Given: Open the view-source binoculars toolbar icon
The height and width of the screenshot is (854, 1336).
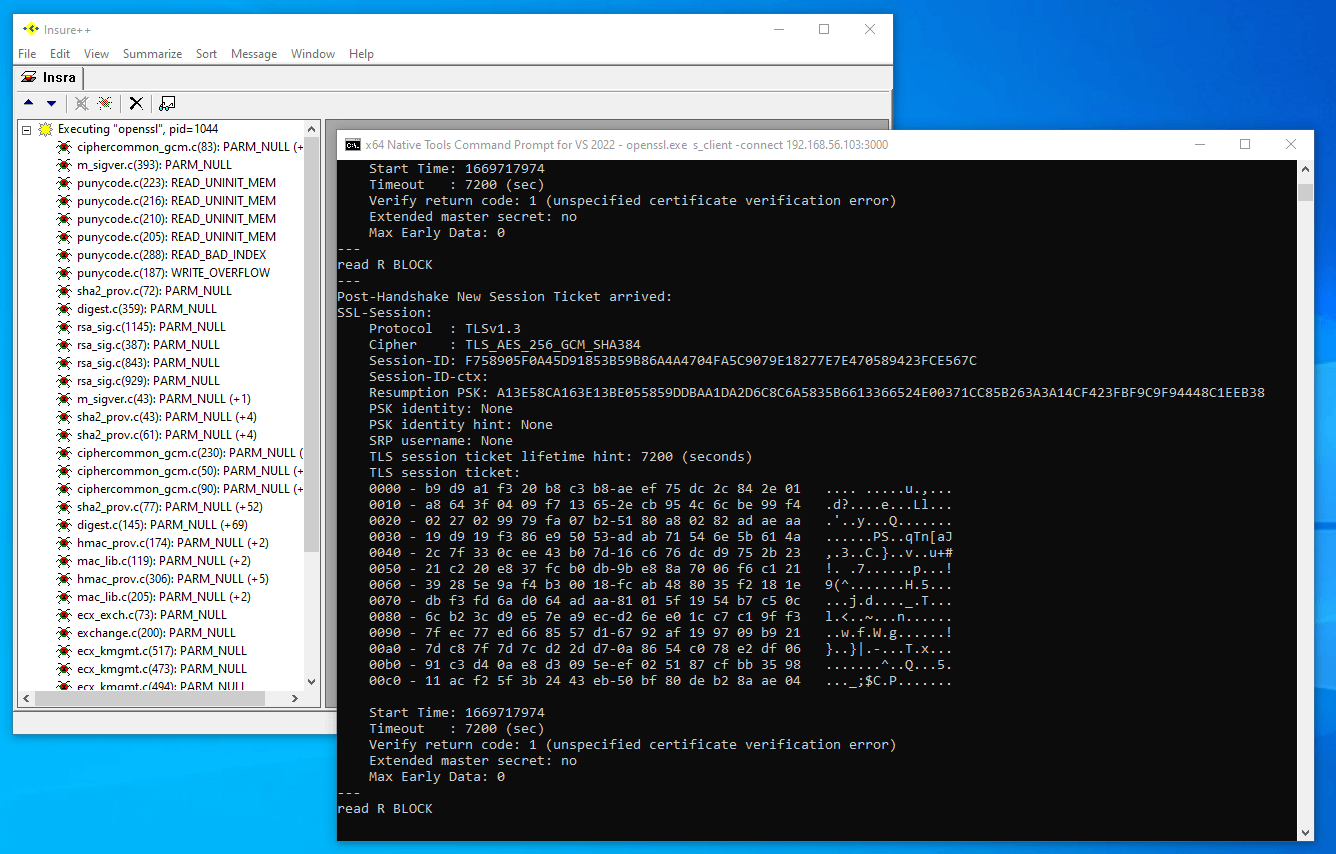Looking at the screenshot, I should pos(168,103).
